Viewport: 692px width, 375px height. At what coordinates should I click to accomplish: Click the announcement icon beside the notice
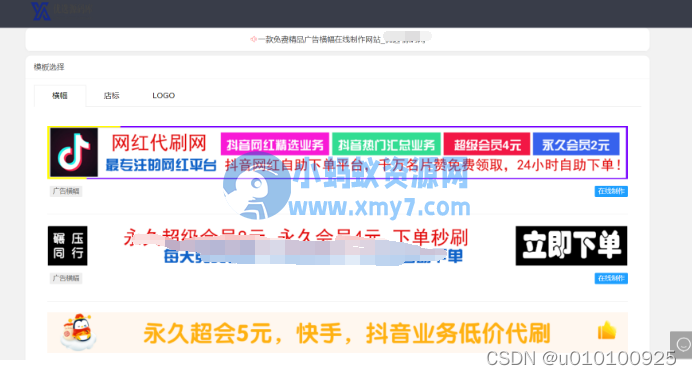click(253, 39)
